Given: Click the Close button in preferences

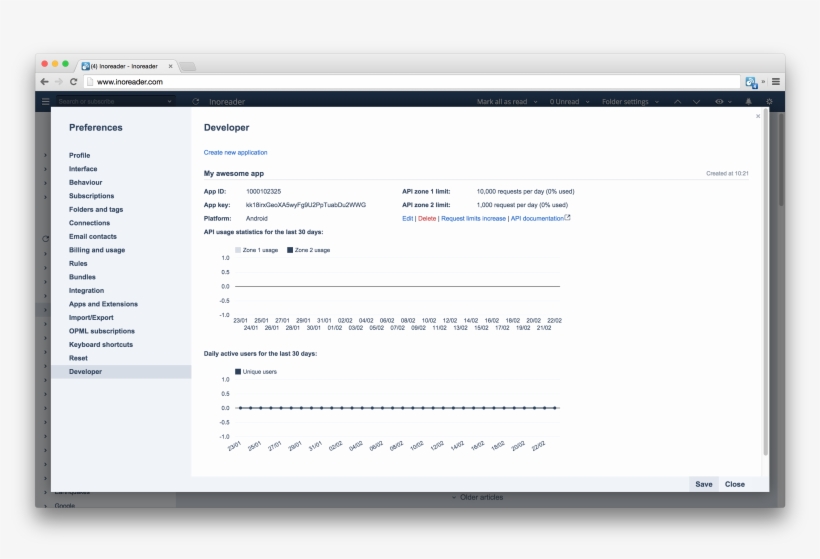Looking at the screenshot, I should coord(734,484).
